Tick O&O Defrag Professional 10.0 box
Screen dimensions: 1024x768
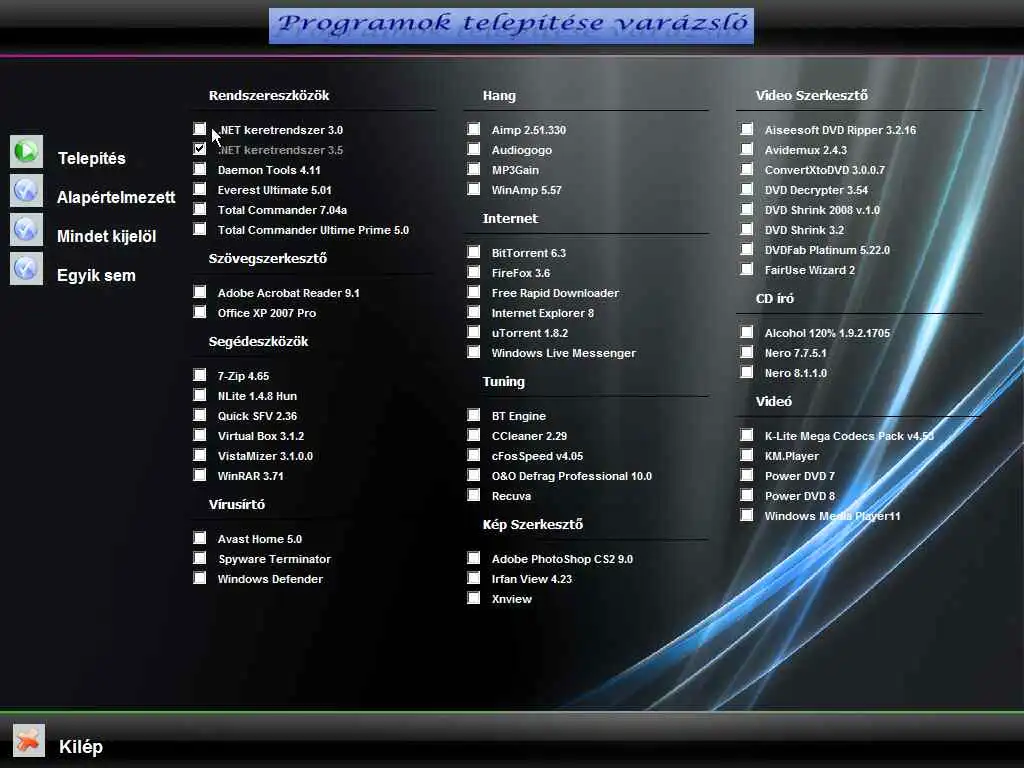pyautogui.click(x=474, y=475)
